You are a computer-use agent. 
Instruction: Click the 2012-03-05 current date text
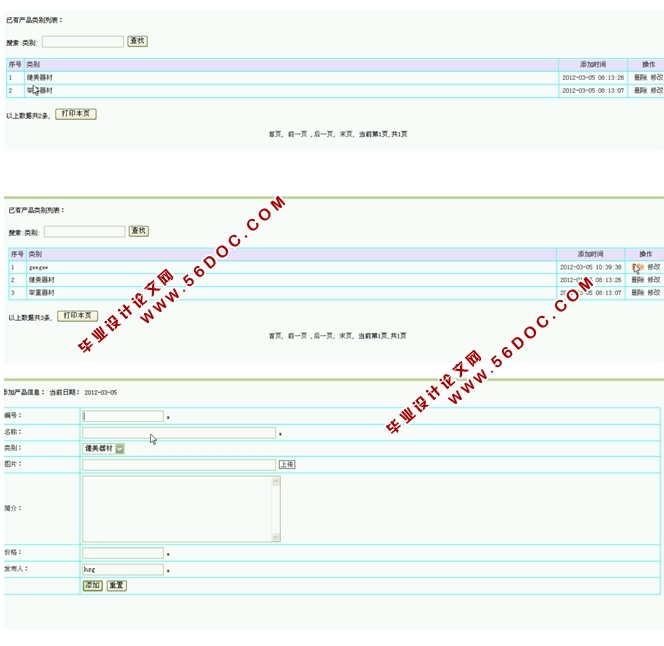101,393
